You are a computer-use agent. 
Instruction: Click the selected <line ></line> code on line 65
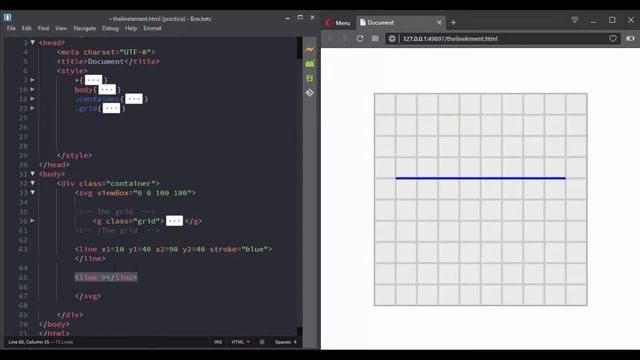106,277
